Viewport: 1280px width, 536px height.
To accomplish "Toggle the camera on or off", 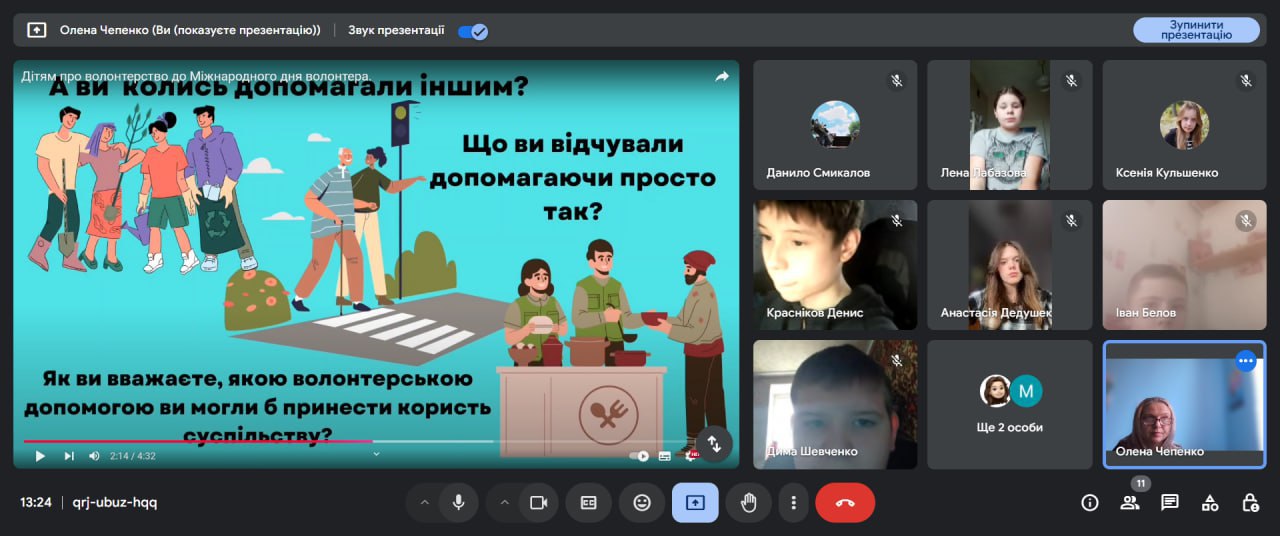I will point(539,503).
